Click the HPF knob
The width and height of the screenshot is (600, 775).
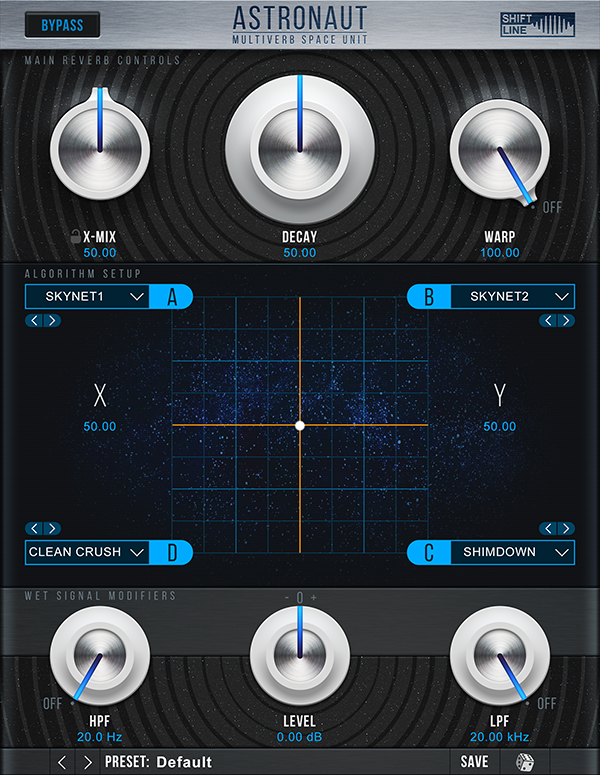pyautogui.click(x=100, y=656)
